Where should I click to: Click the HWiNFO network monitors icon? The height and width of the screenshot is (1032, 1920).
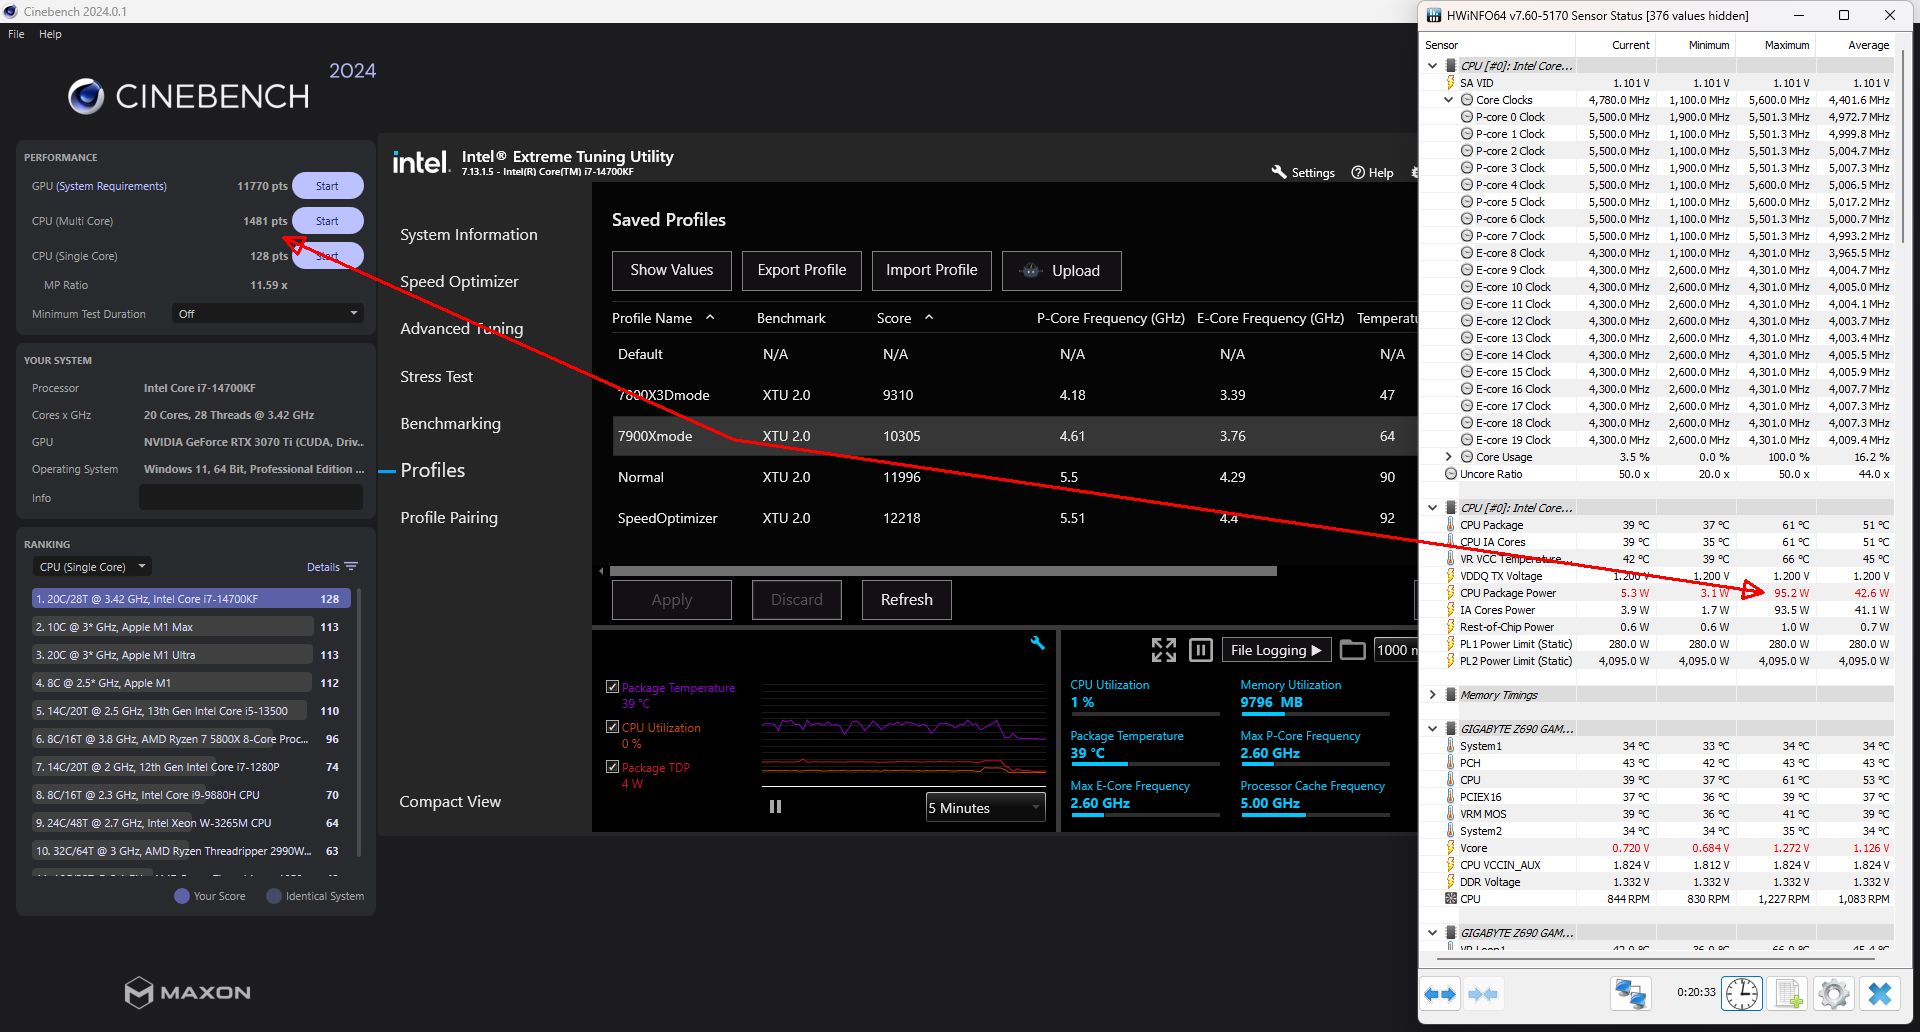coord(1631,994)
